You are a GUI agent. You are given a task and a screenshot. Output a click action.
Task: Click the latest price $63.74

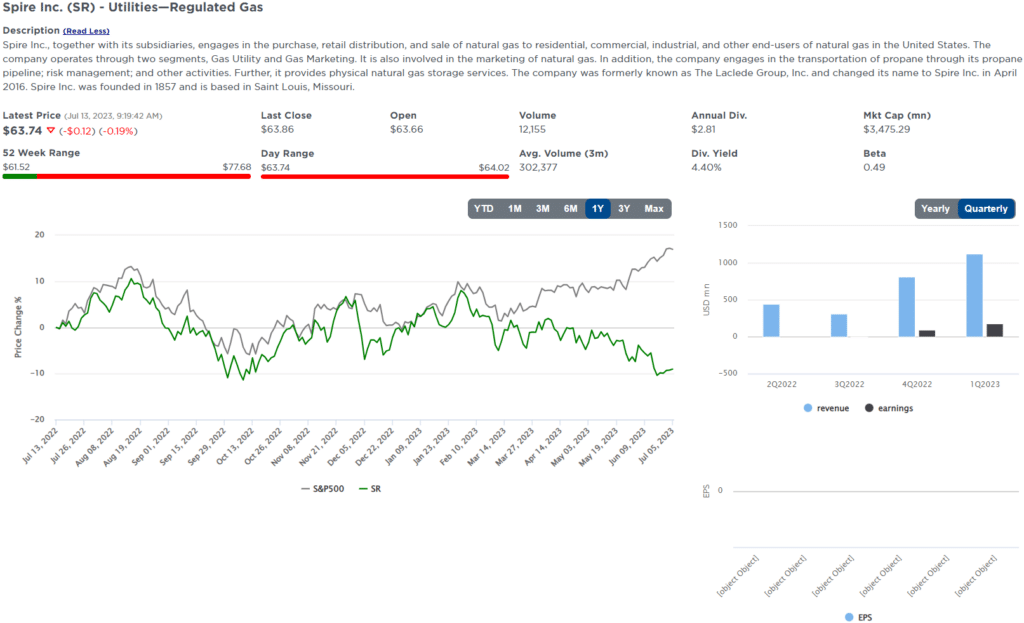pyautogui.click(x=22, y=131)
